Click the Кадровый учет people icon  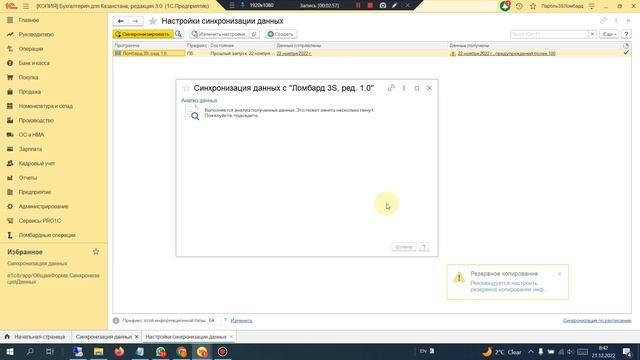[10, 163]
